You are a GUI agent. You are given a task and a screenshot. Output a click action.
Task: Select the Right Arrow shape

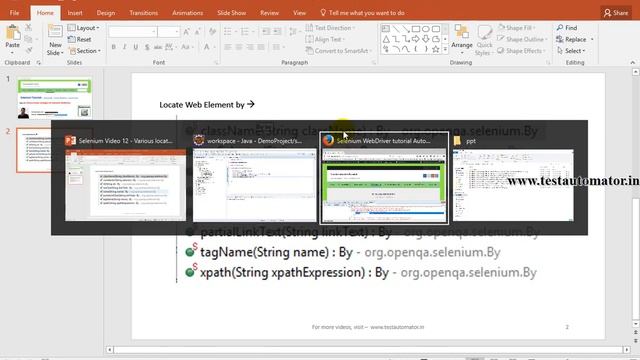(416, 39)
